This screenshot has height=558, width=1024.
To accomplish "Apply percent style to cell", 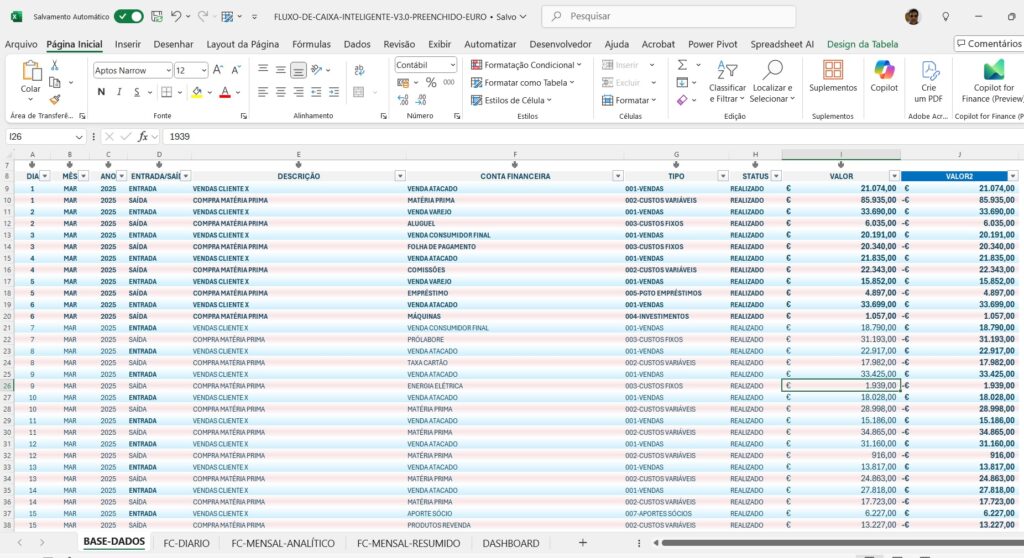I will [x=432, y=82].
